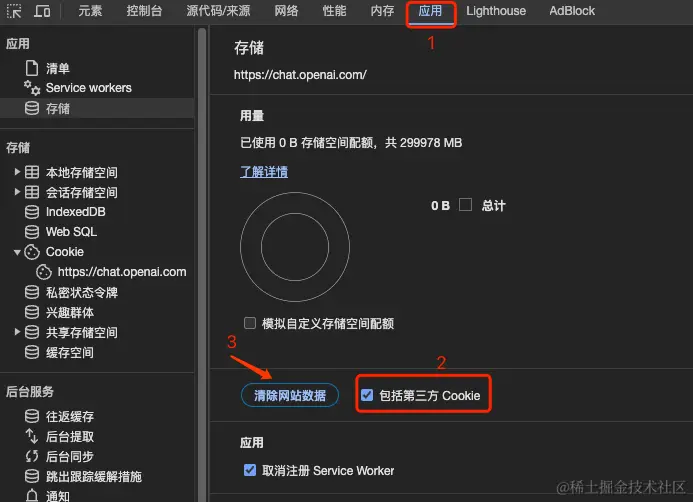Enable 模拟自定义存储空间配额 checkbox
The width and height of the screenshot is (693, 502).
[250, 323]
